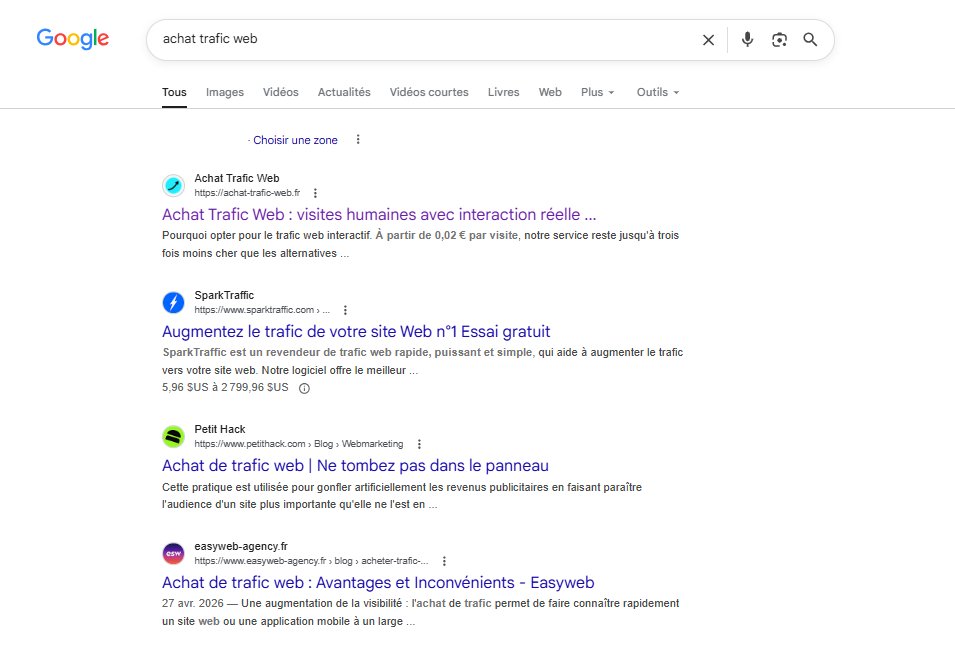Click the https://www.sparktraffic.com URL text
The width and height of the screenshot is (955, 645).
coord(262,310)
